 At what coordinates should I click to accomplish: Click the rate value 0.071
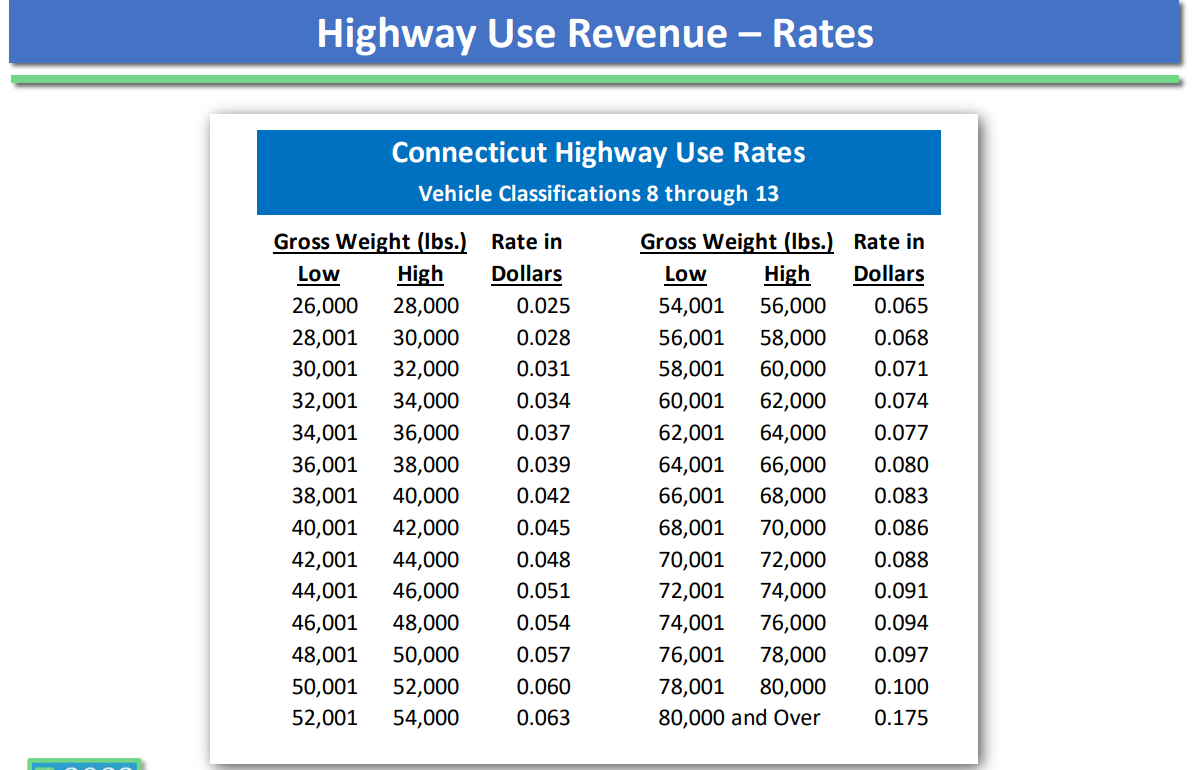point(902,369)
